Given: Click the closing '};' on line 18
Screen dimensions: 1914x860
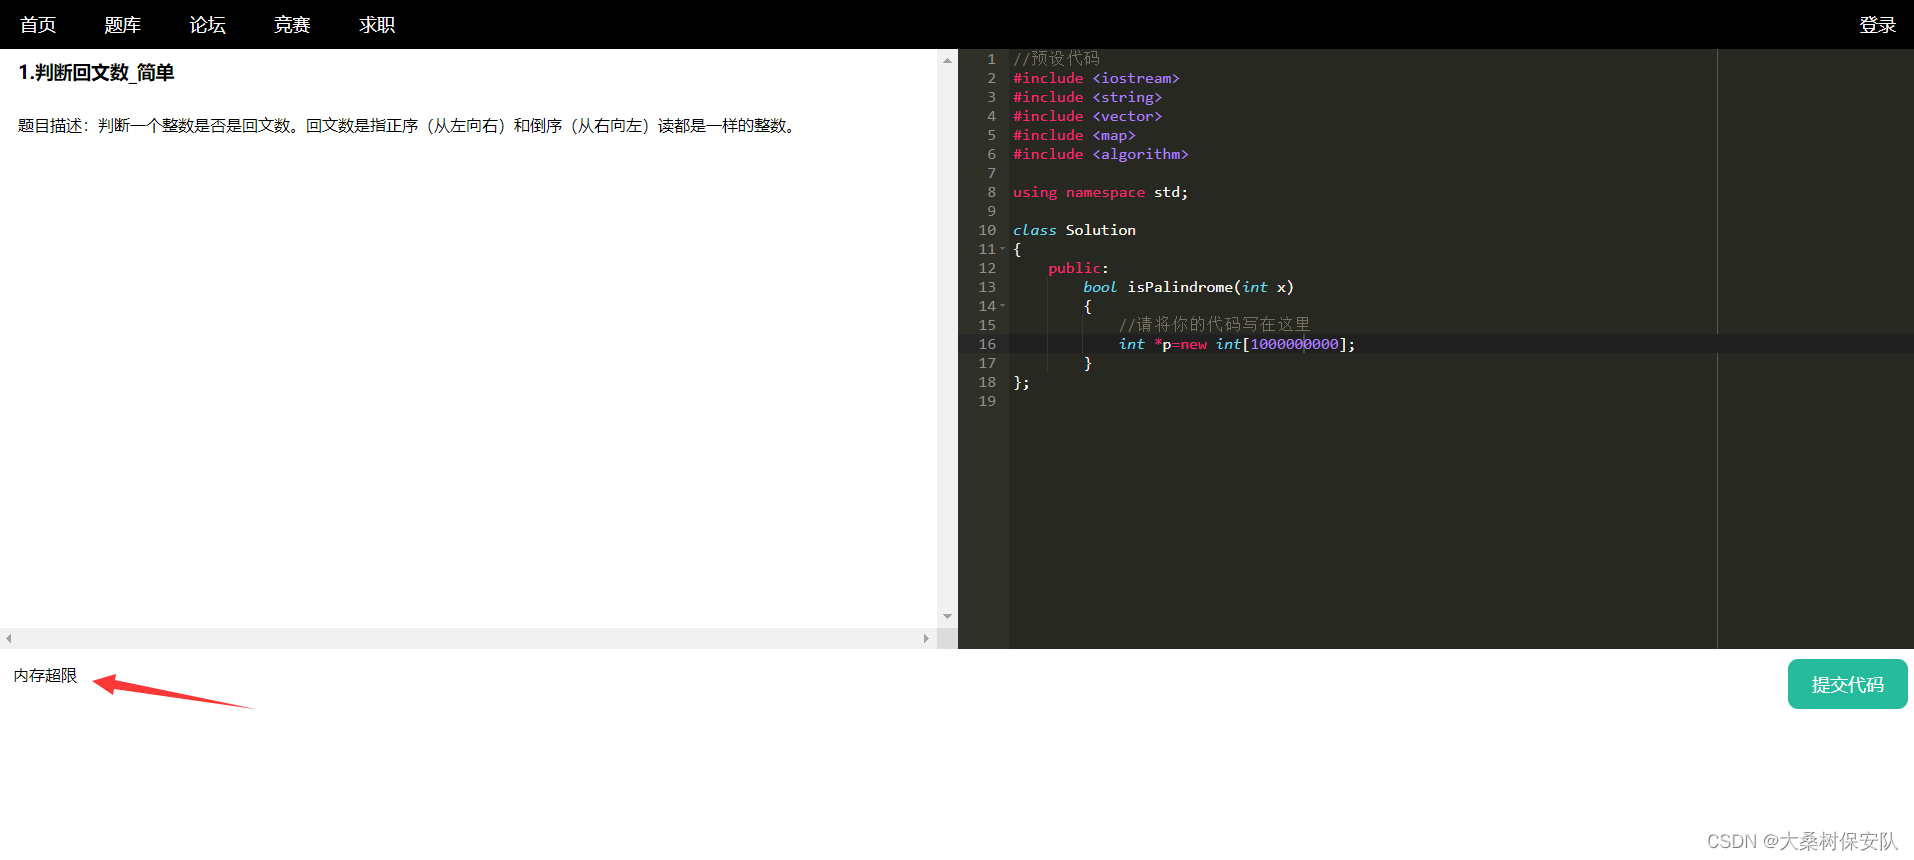Looking at the screenshot, I should tap(1021, 382).
